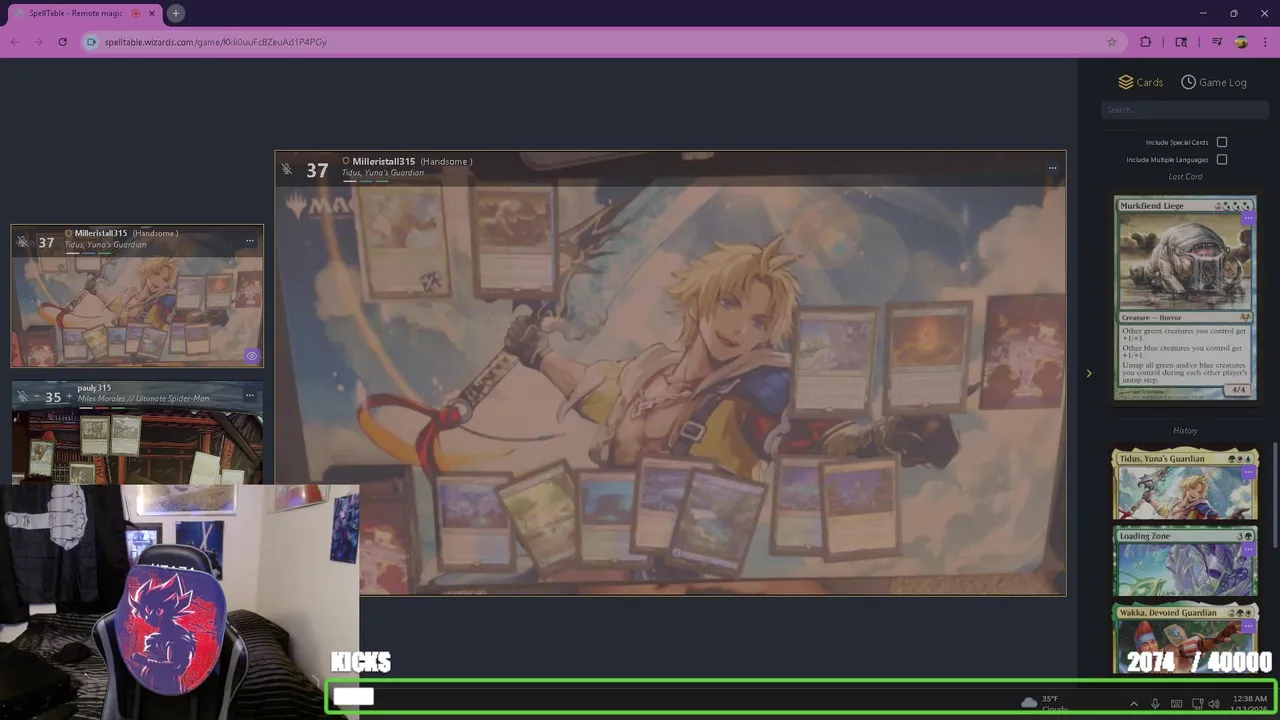Screen dimensions: 1280x720
Task: Click muted mic on Milleristall315 tile
Action: (22, 242)
